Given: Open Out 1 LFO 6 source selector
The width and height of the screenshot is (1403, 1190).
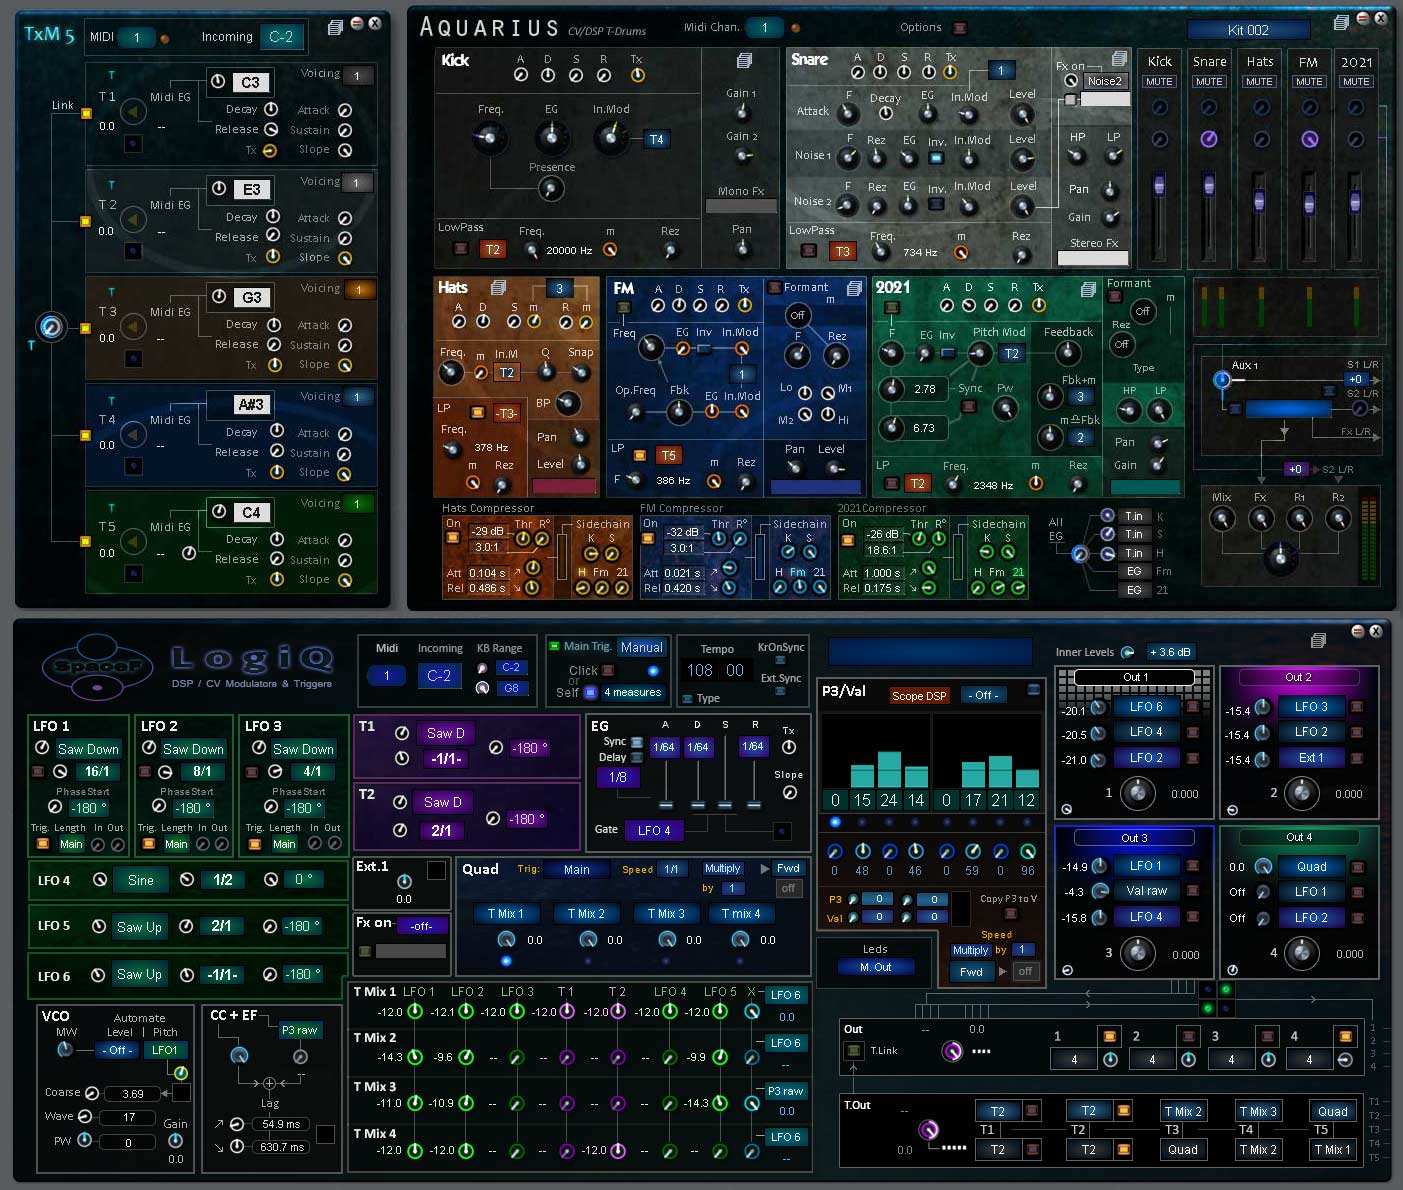Looking at the screenshot, I should [1146, 706].
